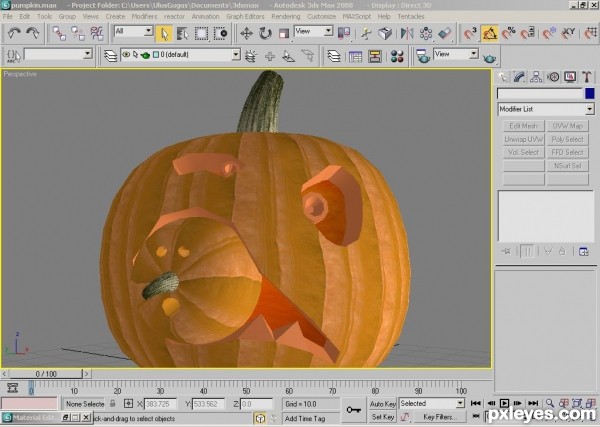Click Remove Modifier trash icon below stack
This screenshot has width=600, height=427.
[562, 251]
